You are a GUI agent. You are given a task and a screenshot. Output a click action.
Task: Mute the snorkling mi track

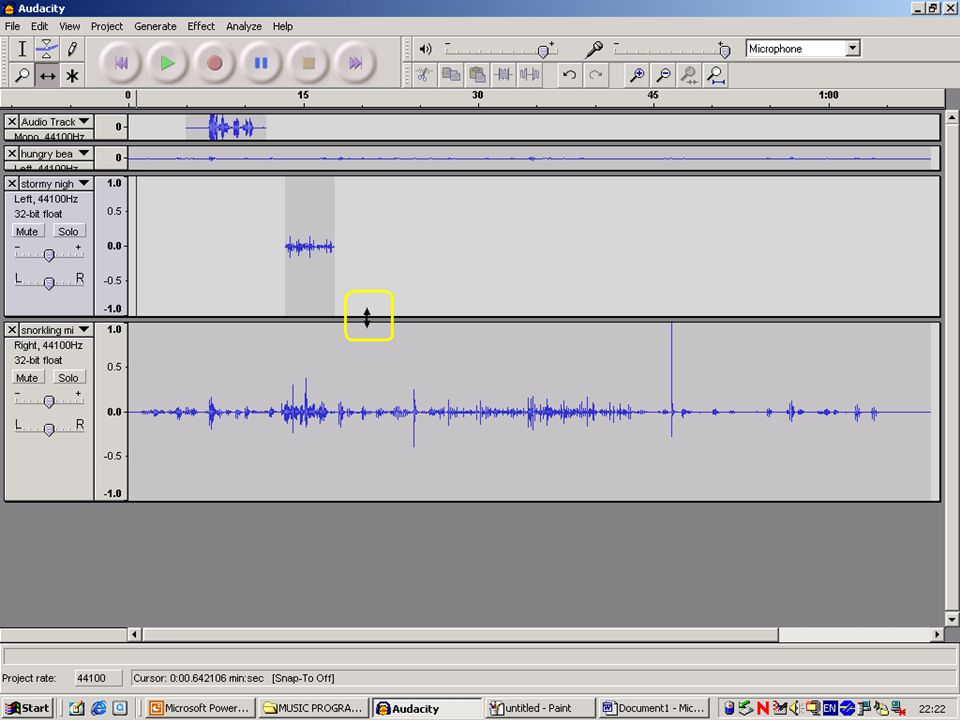pos(27,378)
